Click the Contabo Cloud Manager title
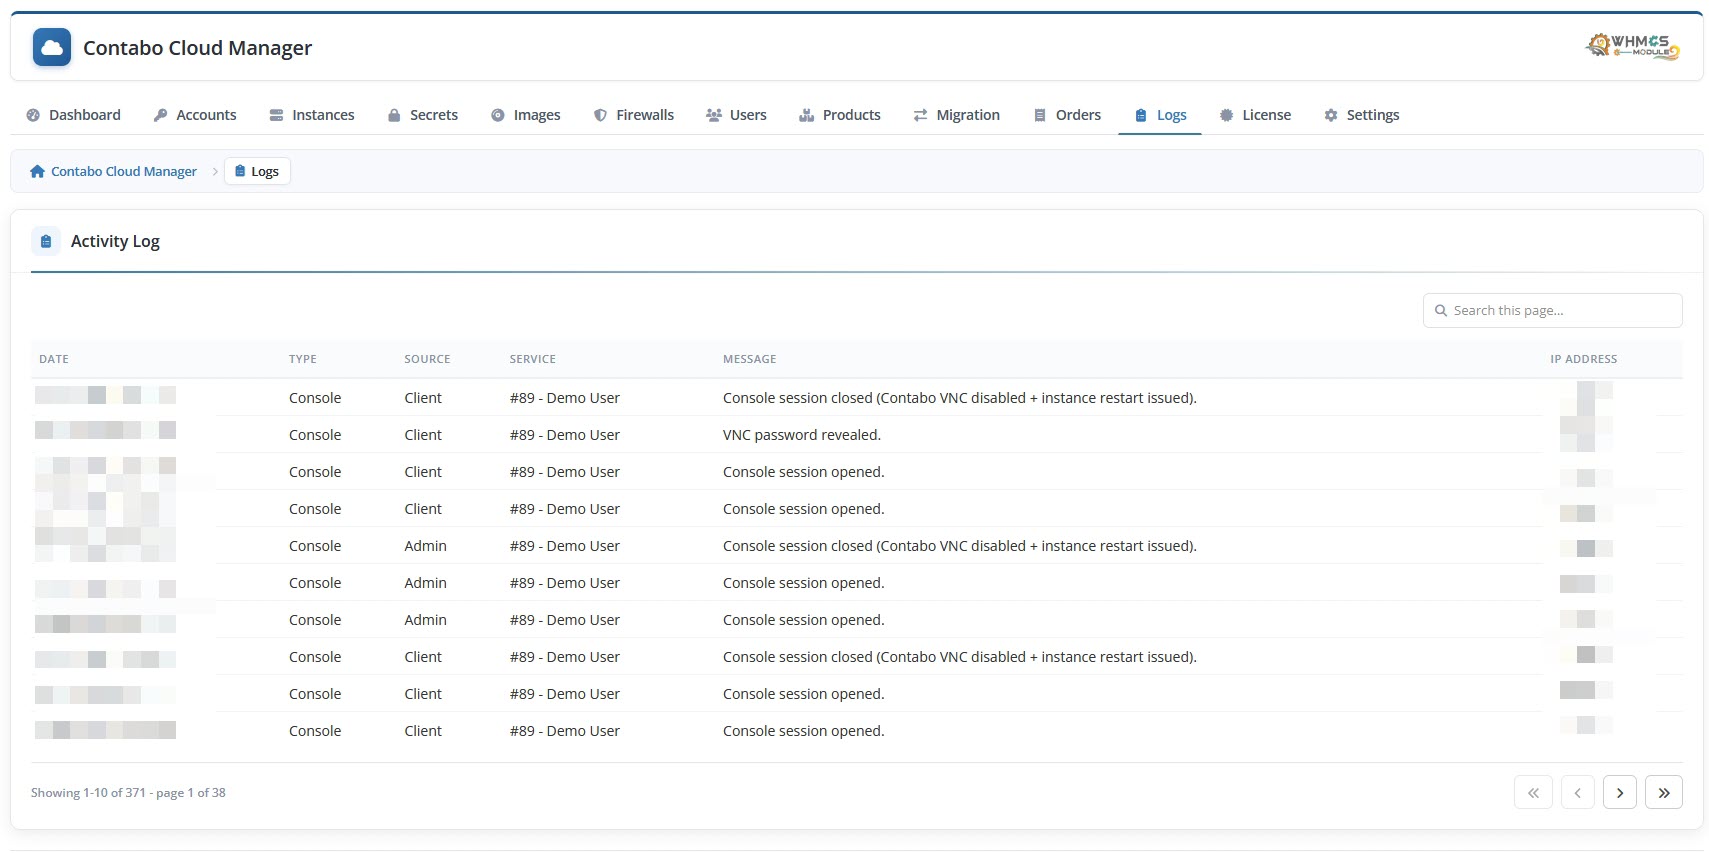Viewport: 1709px width, 853px height. 197,48
